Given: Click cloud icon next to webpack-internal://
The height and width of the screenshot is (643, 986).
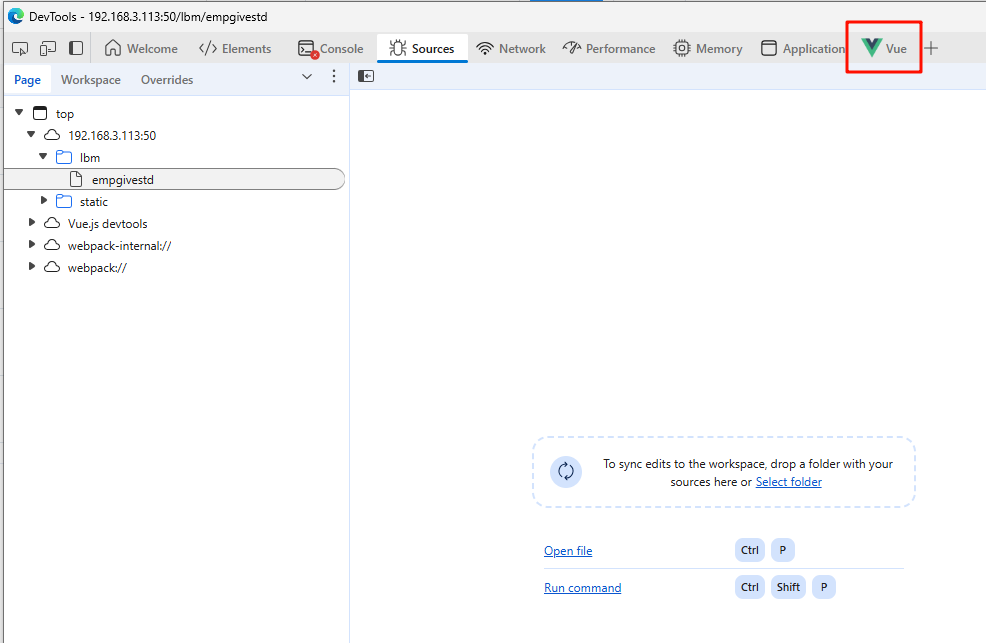Looking at the screenshot, I should [x=52, y=245].
